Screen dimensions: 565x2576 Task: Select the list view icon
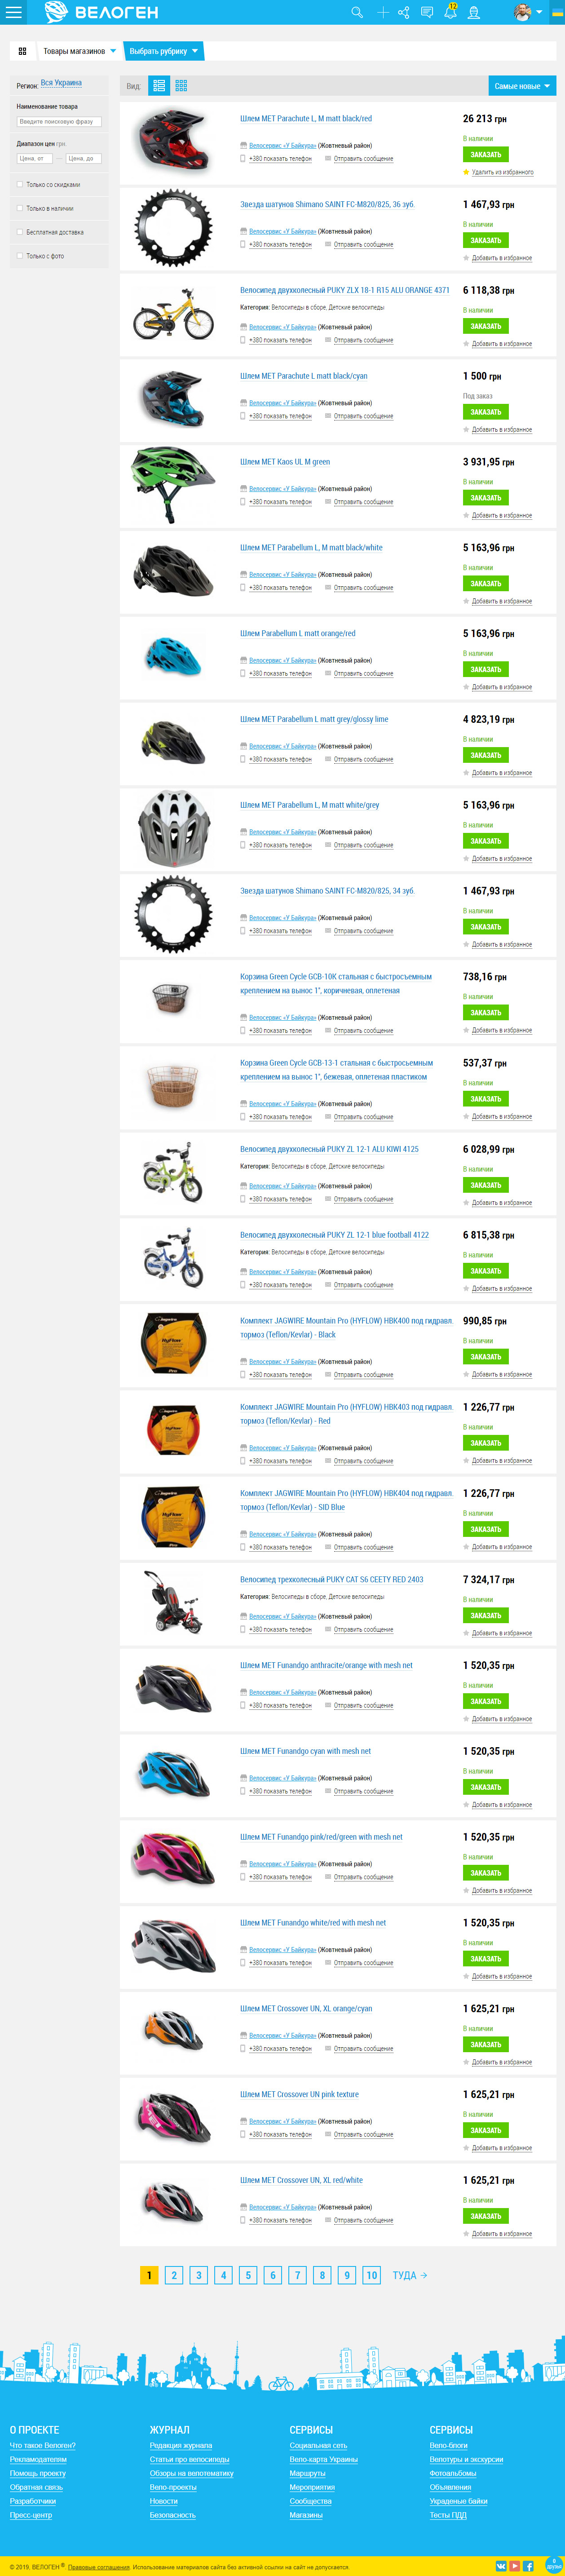pyautogui.click(x=159, y=86)
